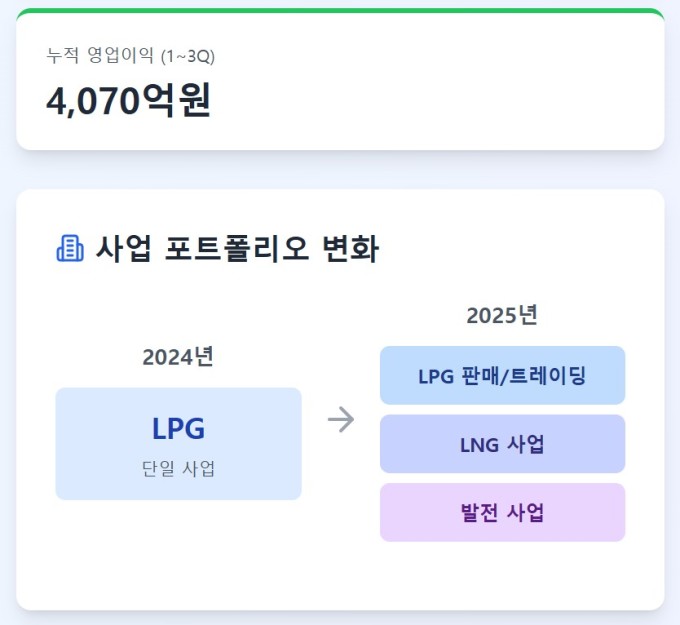
Task: Click the green accent bar atop the profit card
Action: tap(340, 11)
